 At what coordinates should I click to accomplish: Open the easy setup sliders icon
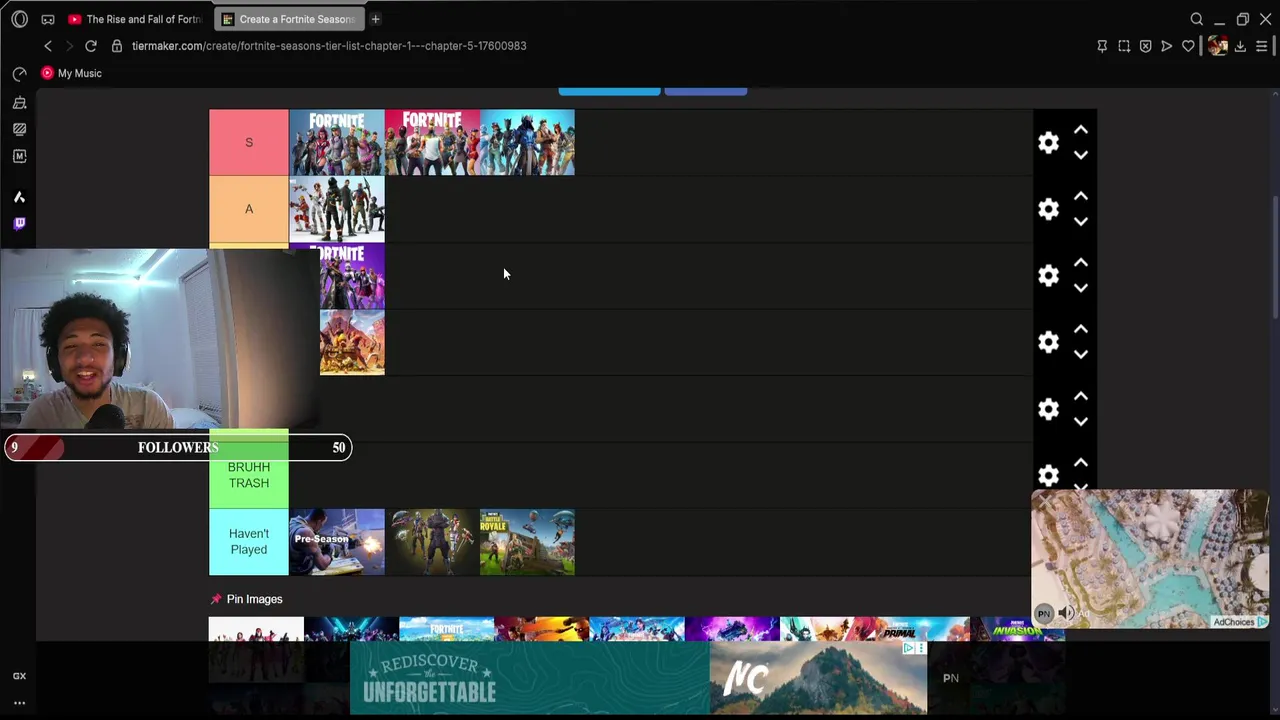[1262, 46]
